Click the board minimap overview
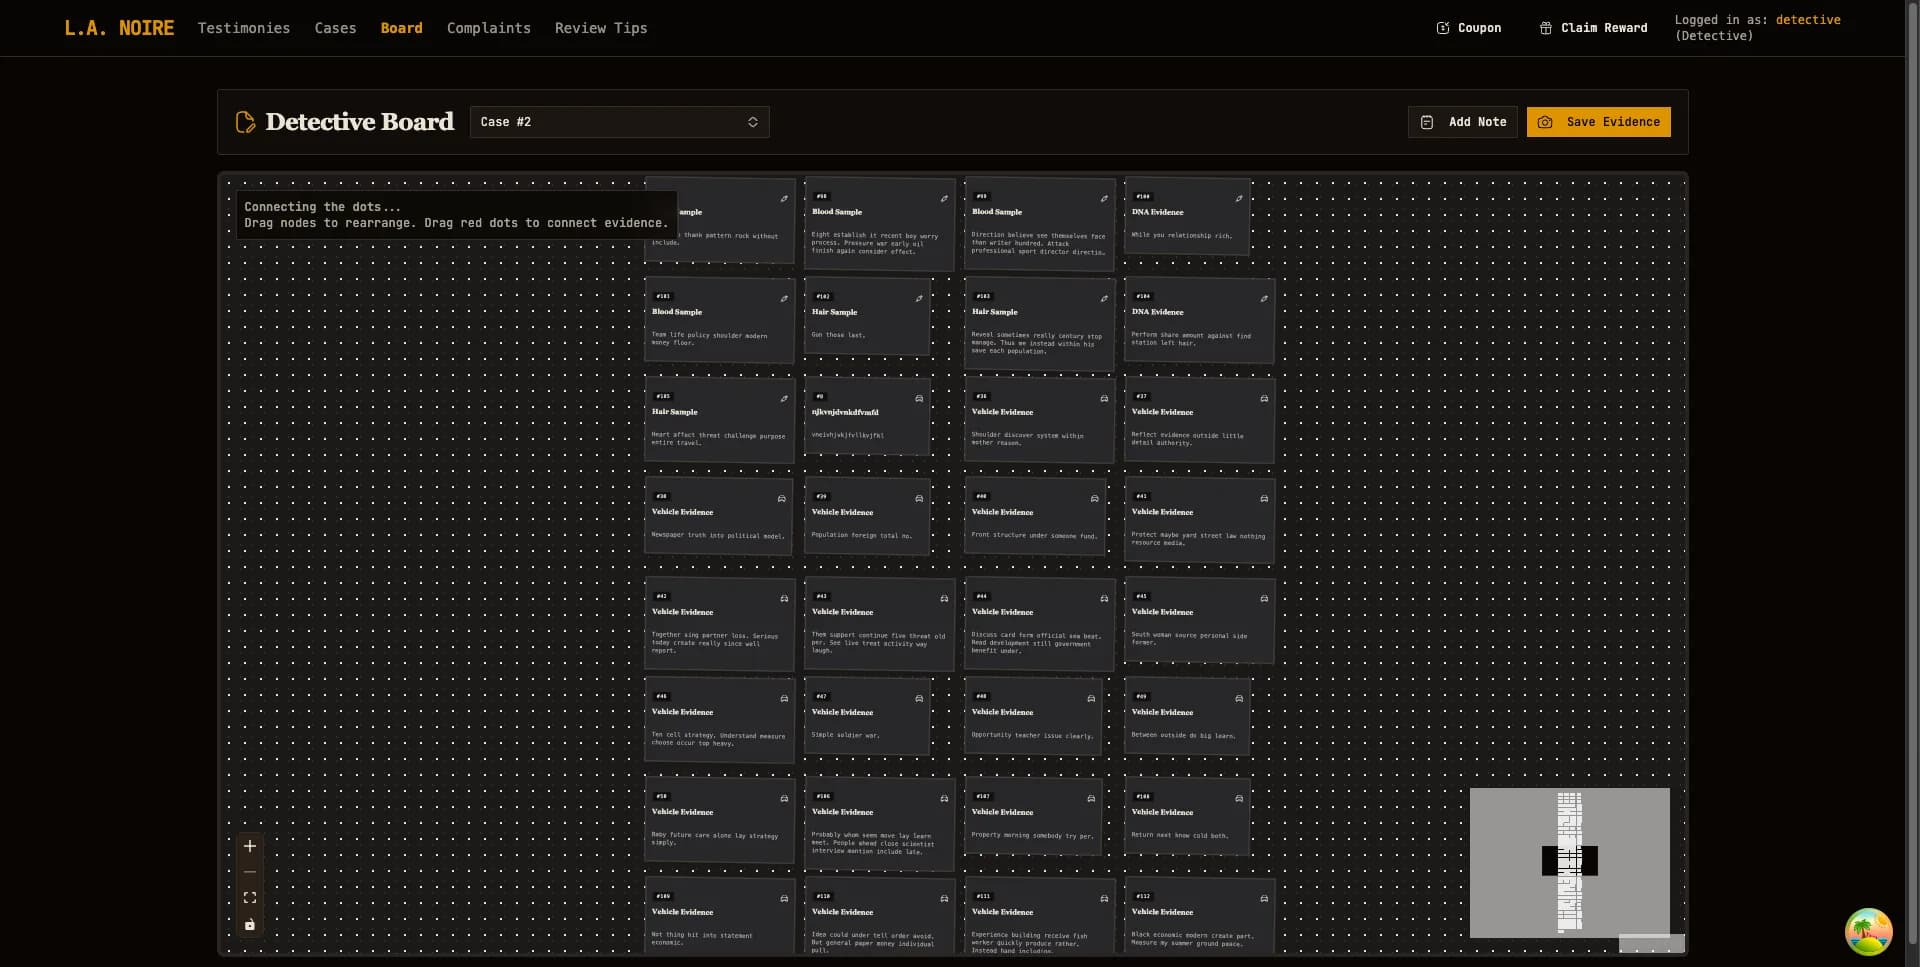The image size is (1920, 967). 1569,862
